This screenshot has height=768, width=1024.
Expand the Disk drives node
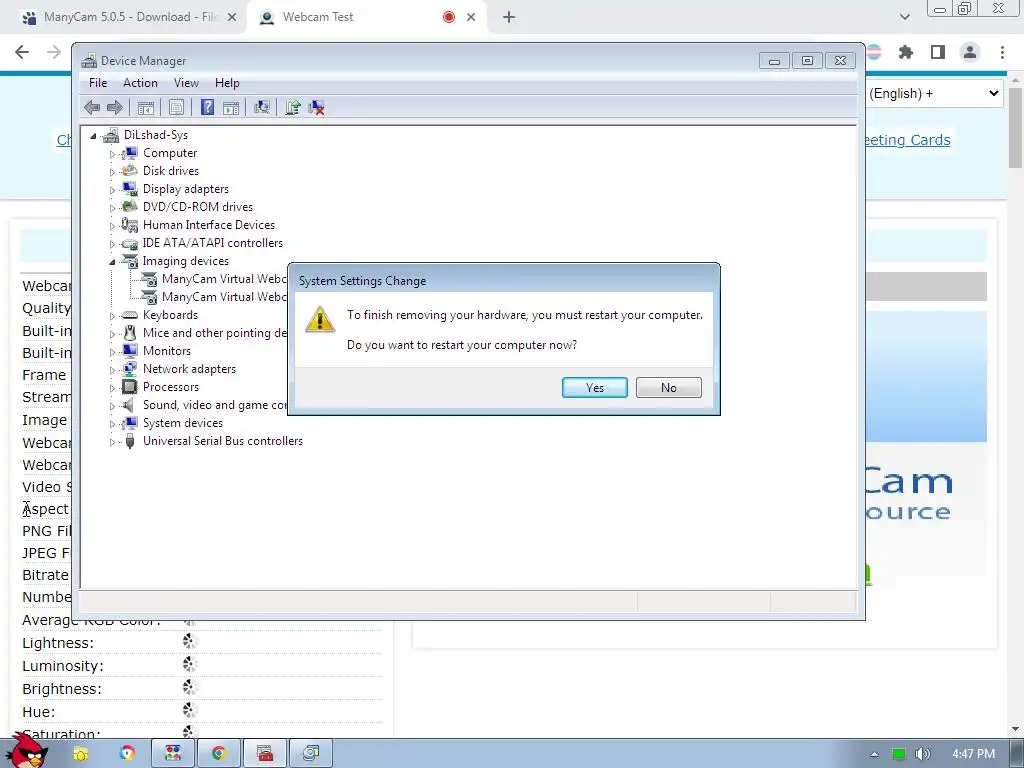(x=112, y=172)
